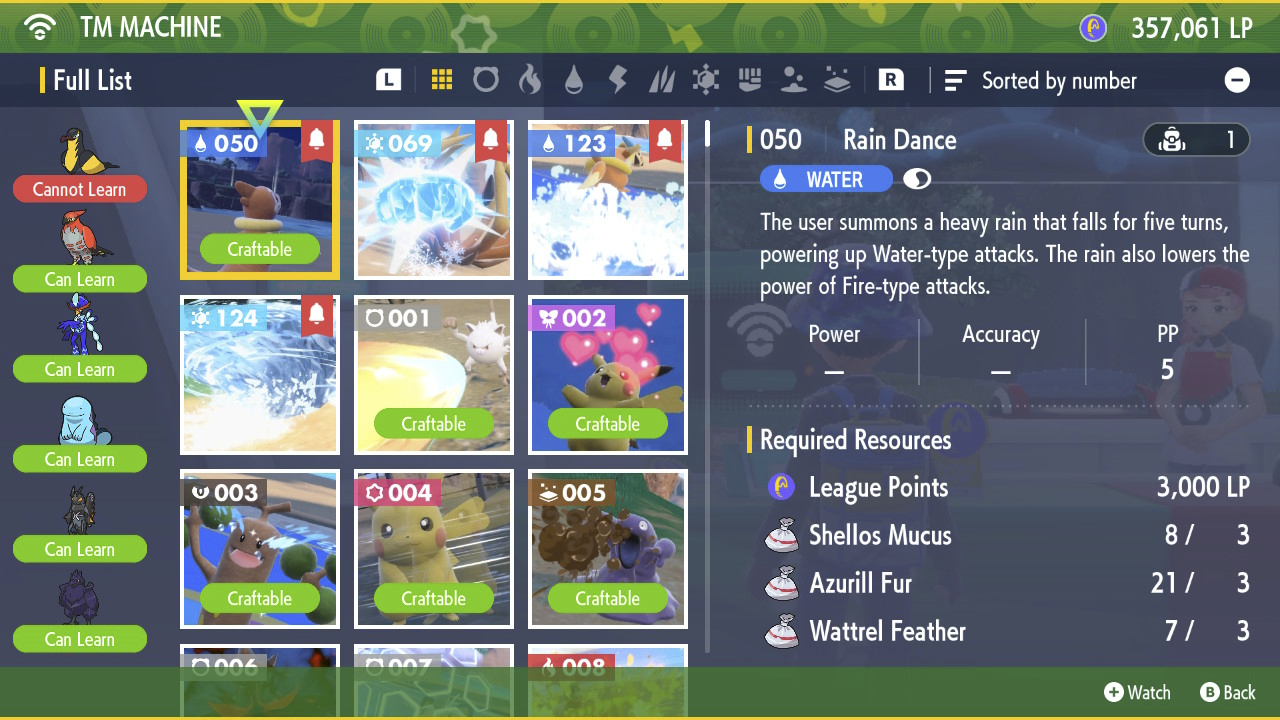1280x720 pixels.
Task: Click the TM MACHINE title
Action: point(151,28)
